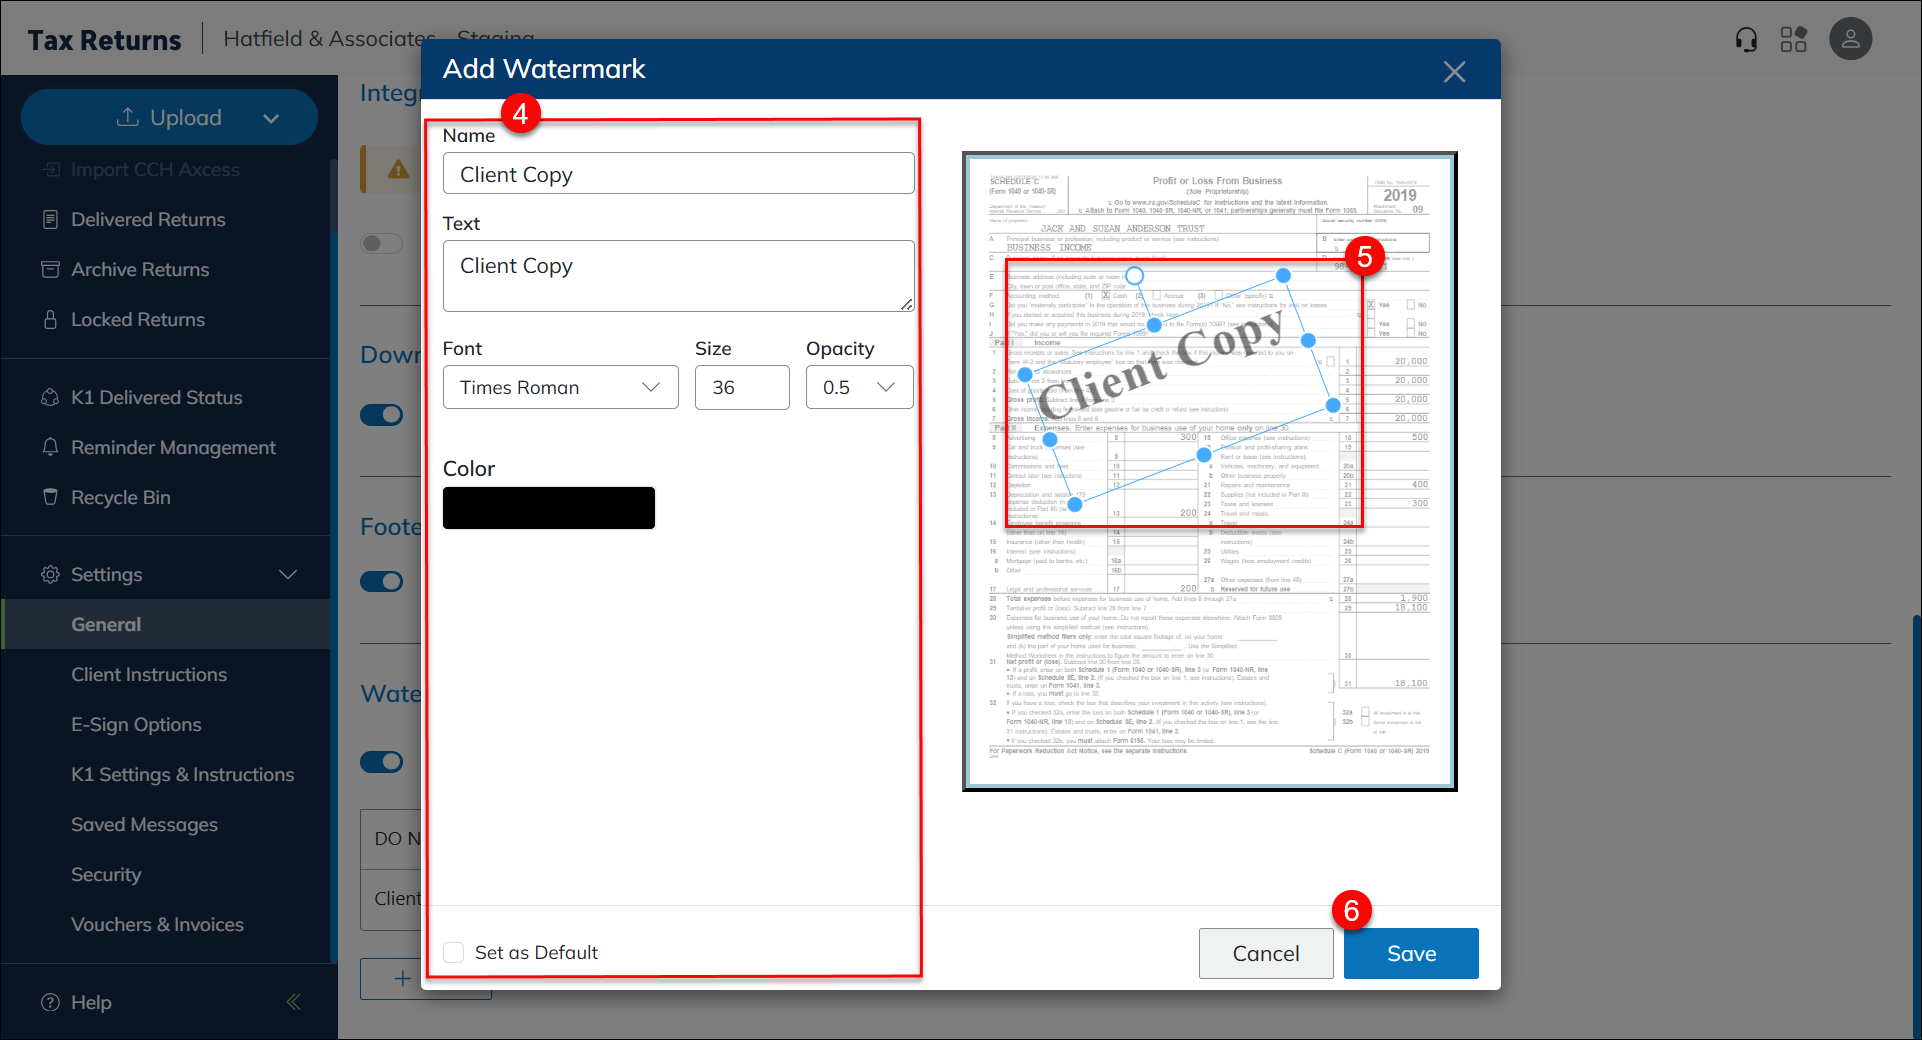Viewport: 1922px width, 1040px height.
Task: Check the Set as Default checkbox
Action: (x=454, y=952)
